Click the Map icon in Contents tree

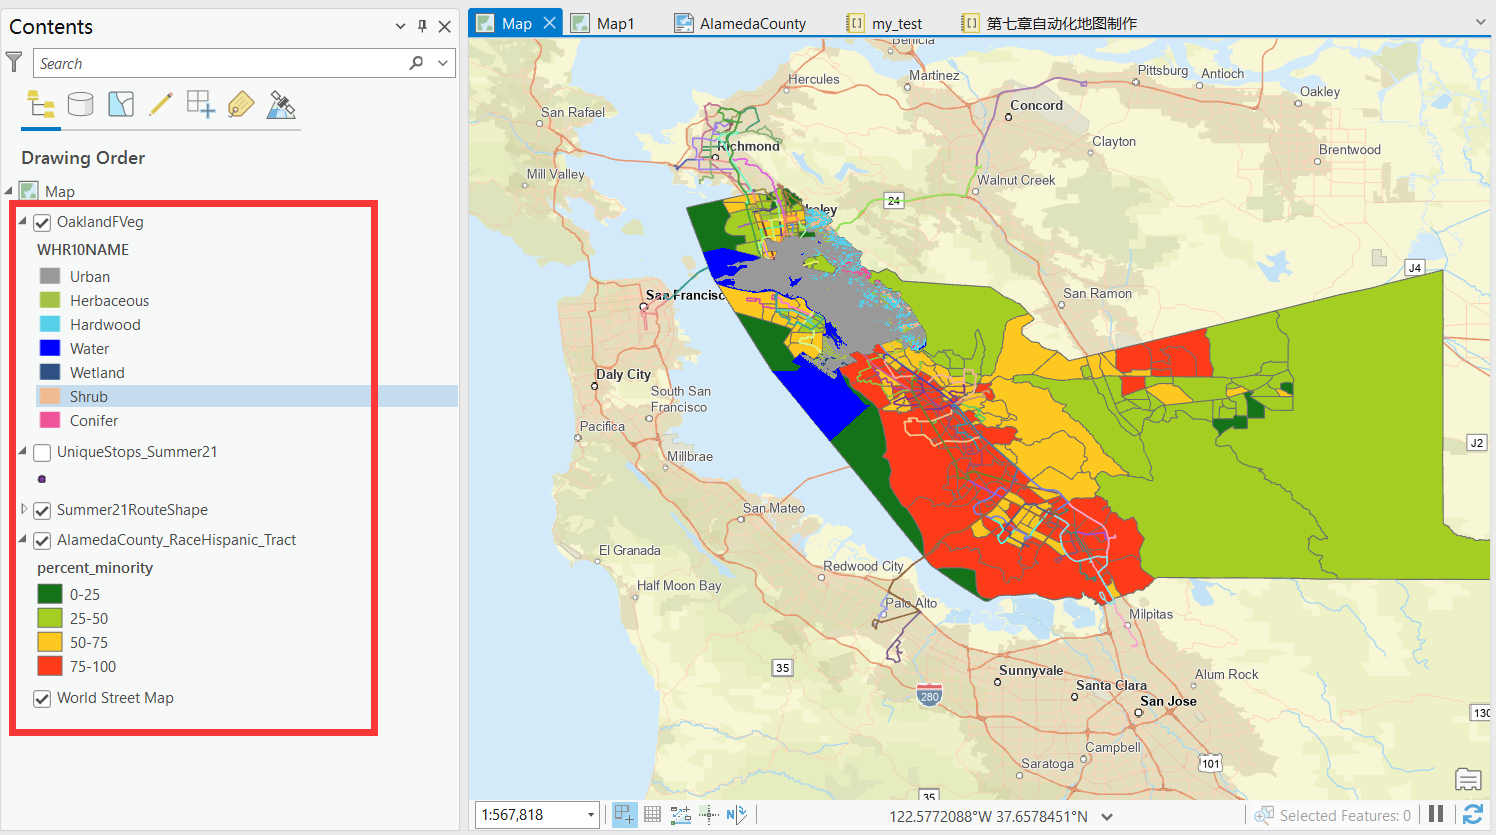pyautogui.click(x=29, y=191)
